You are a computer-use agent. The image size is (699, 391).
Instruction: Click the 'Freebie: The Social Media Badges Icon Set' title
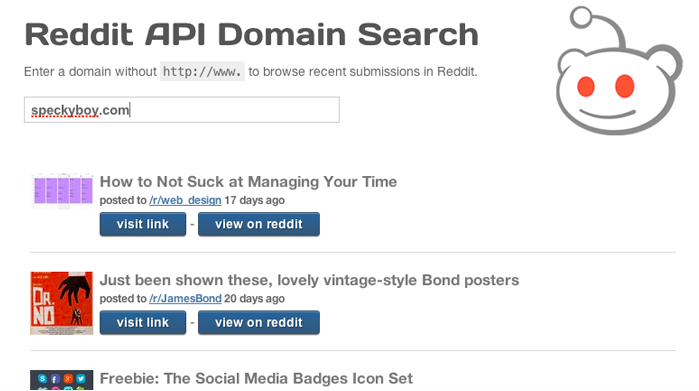coord(256,378)
